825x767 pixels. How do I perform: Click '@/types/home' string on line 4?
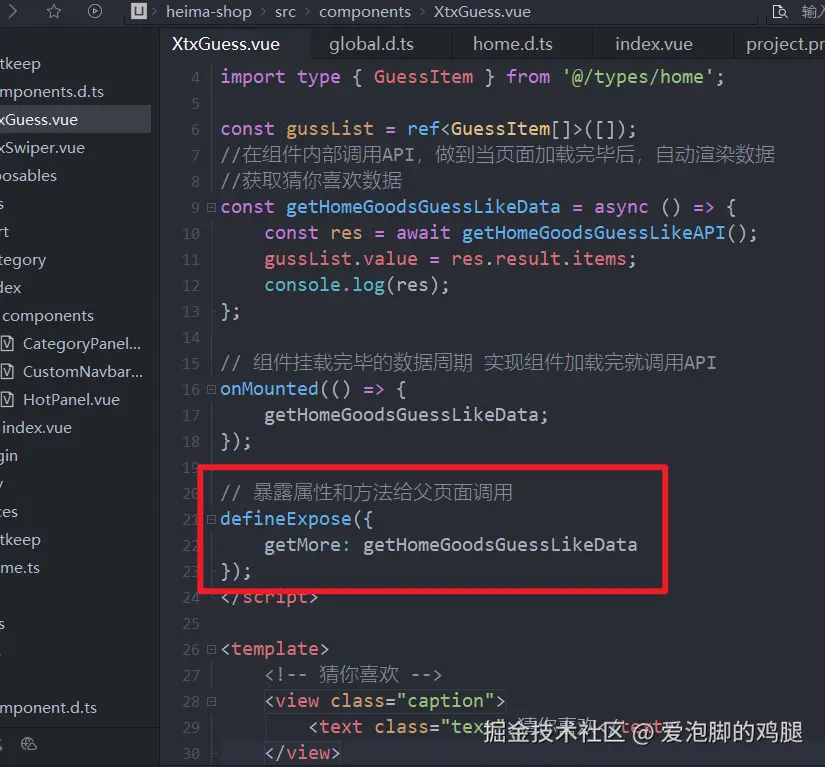638,77
